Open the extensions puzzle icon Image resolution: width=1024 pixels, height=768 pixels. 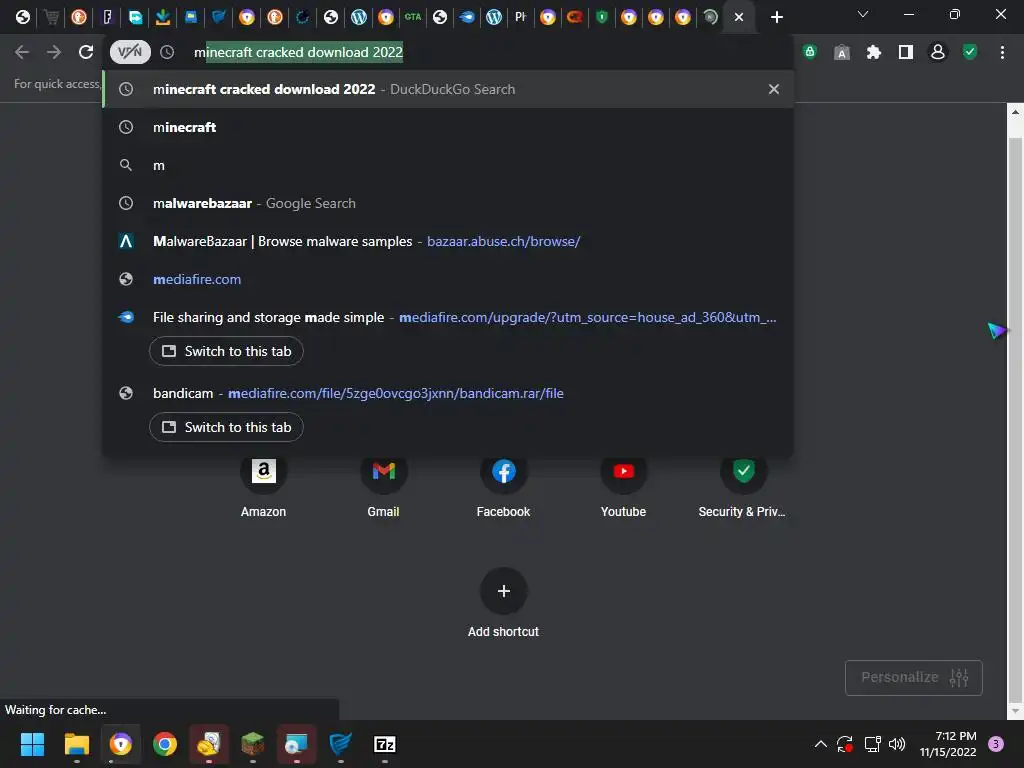[x=874, y=52]
